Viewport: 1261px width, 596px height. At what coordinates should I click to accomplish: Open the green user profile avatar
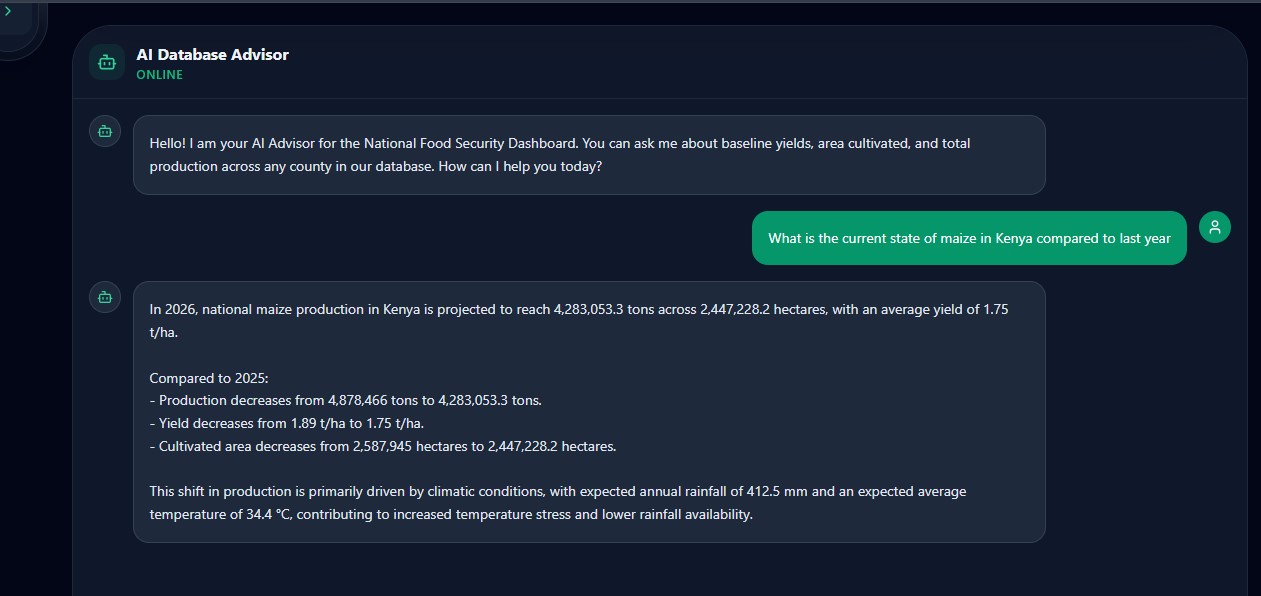pyautogui.click(x=1215, y=227)
